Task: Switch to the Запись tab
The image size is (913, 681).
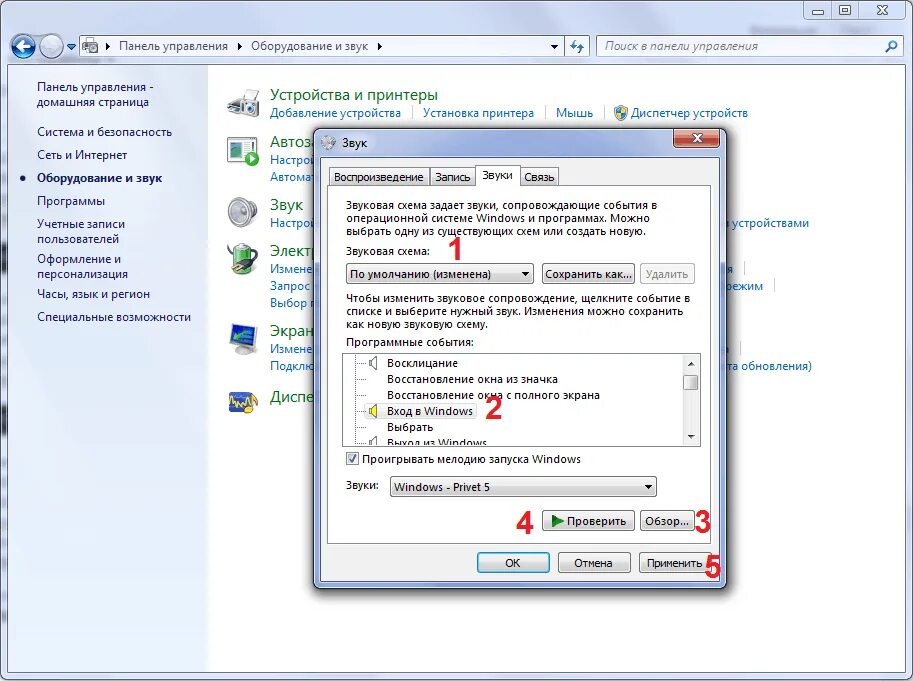Action: point(452,177)
